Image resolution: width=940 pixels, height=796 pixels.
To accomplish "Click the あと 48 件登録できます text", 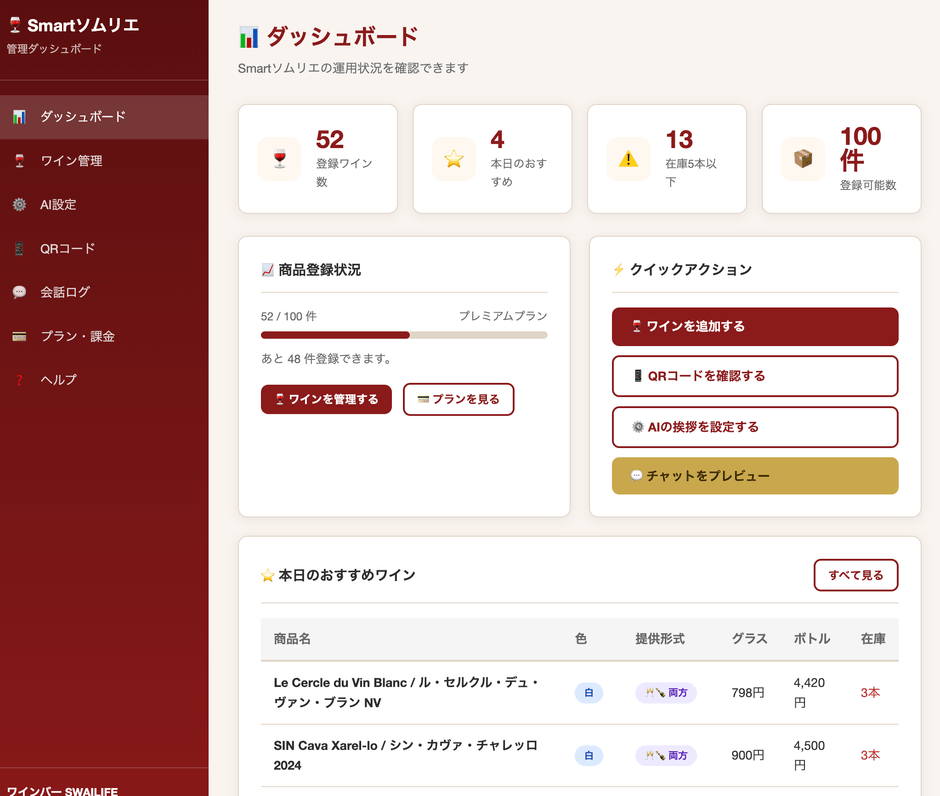I will point(327,359).
